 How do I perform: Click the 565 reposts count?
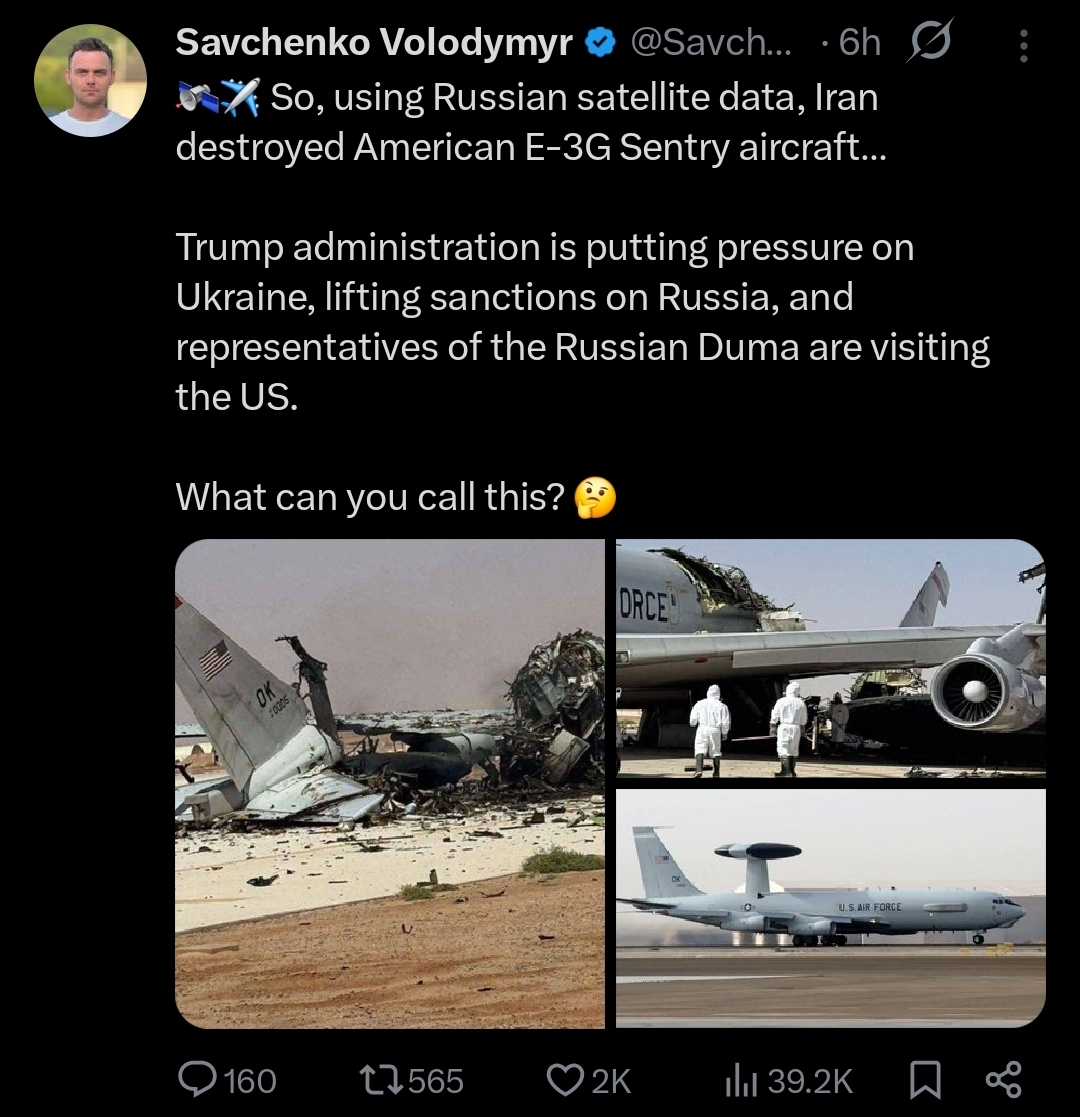pos(435,1080)
